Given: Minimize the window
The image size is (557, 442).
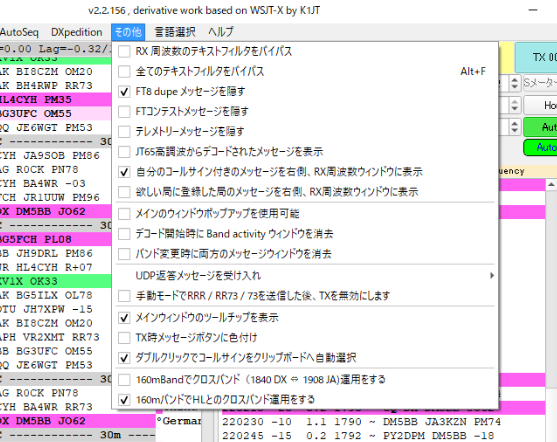Looking at the screenshot, I should 532,10.
